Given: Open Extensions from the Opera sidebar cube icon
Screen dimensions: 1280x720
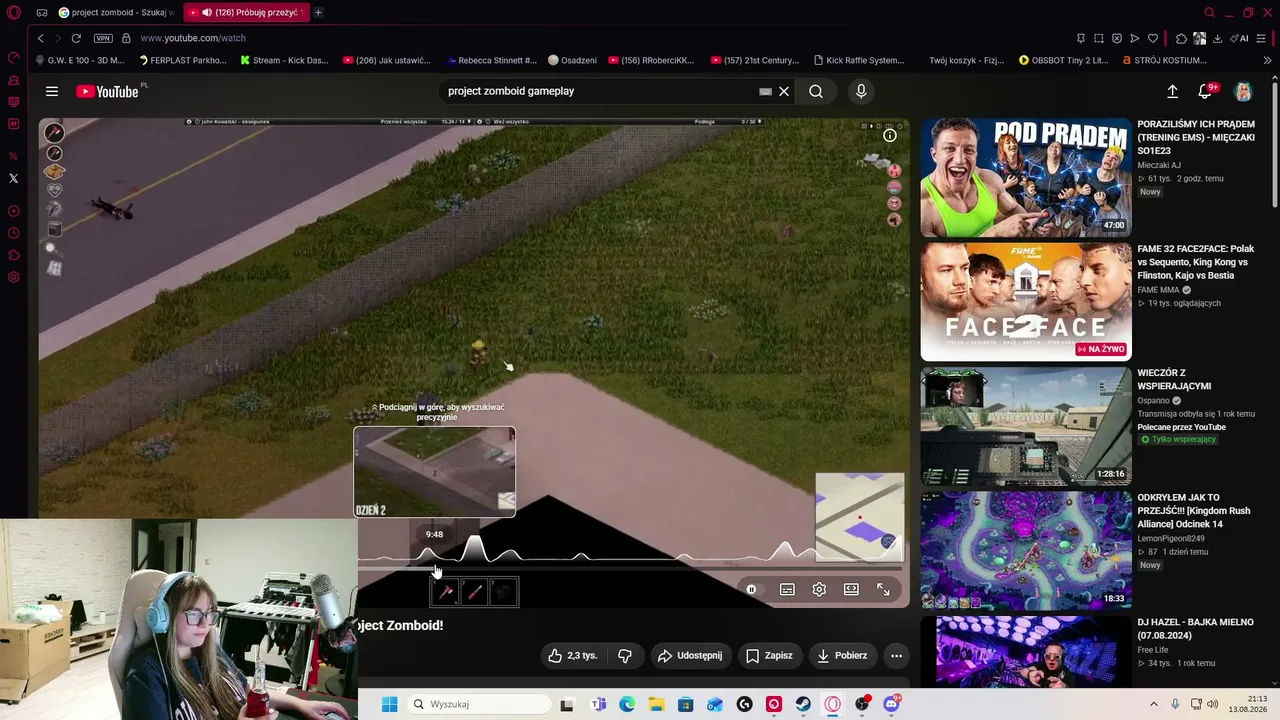Looking at the screenshot, I should [13, 255].
